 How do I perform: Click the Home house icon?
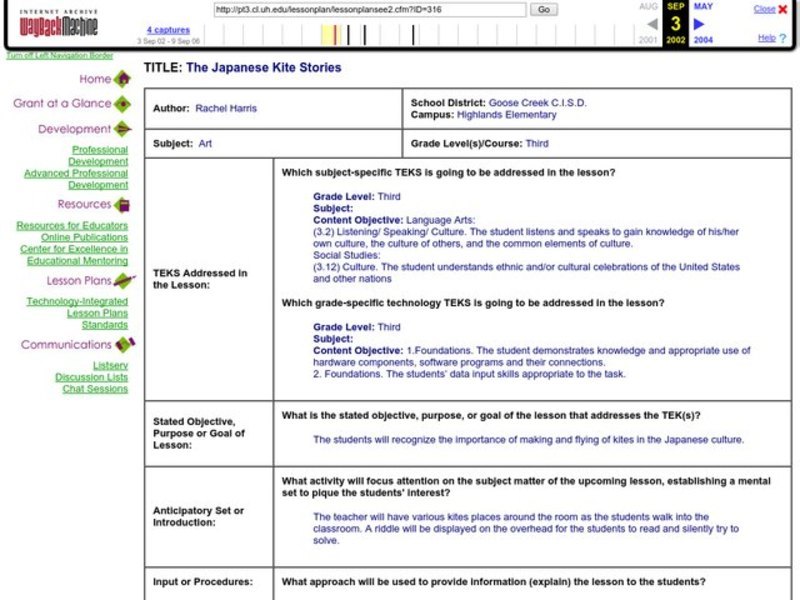122,79
